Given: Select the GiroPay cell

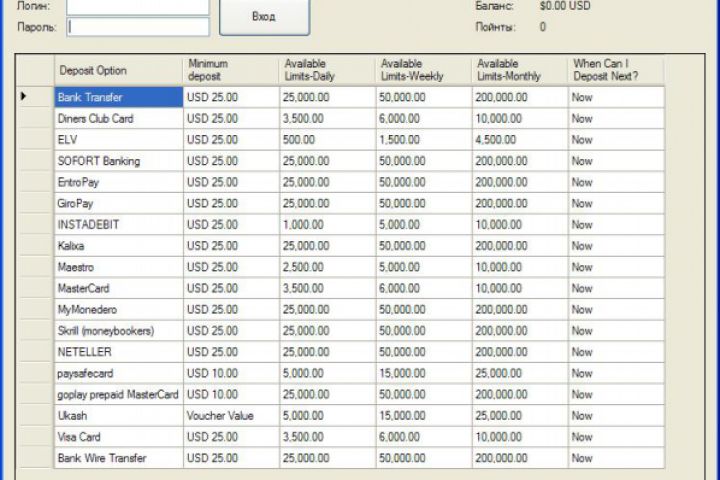Looking at the screenshot, I should 118,203.
